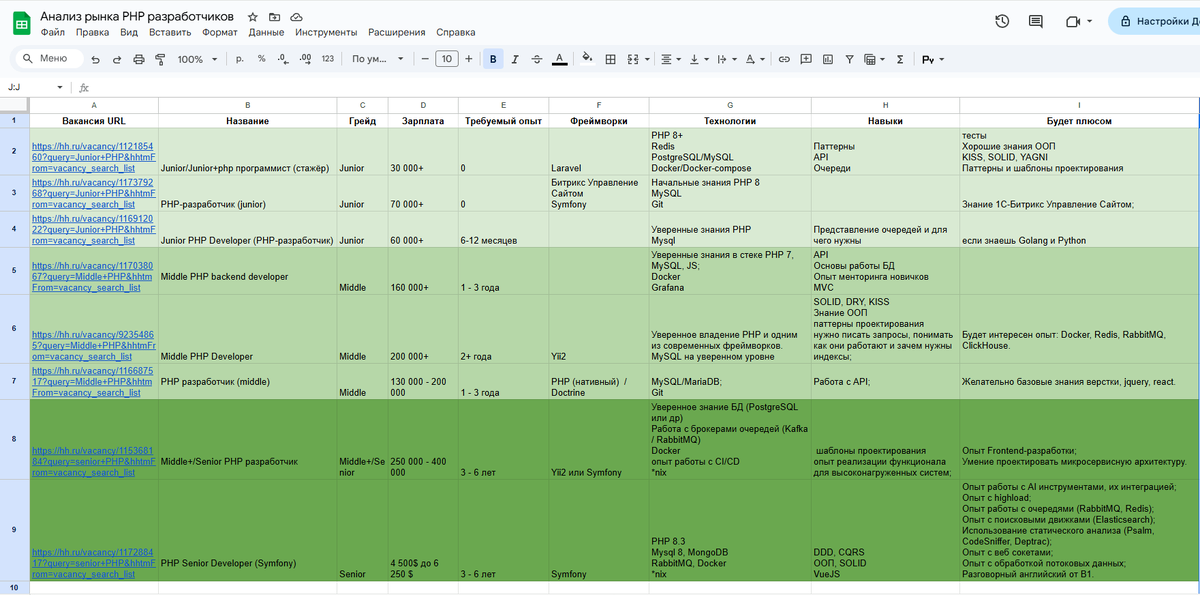Open the 123 more formats dropdown
This screenshot has height=595, width=1200.
point(327,59)
